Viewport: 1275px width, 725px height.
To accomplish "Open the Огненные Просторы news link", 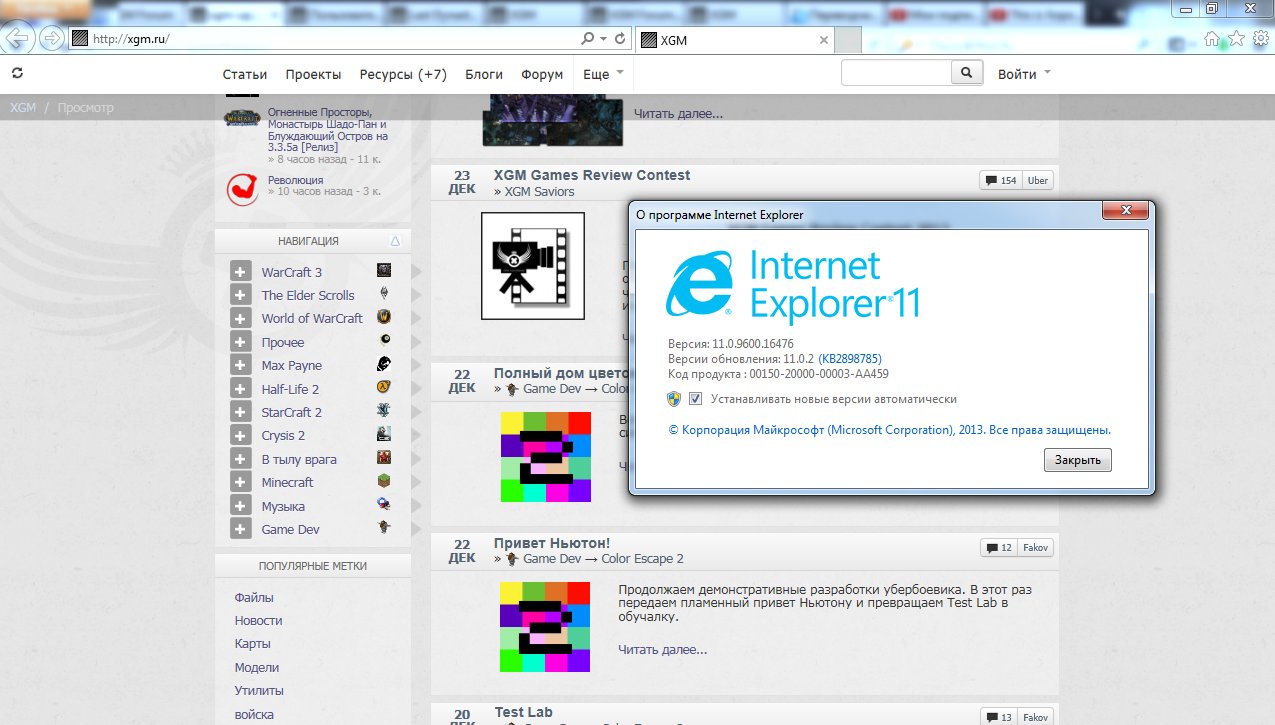I will tap(328, 130).
